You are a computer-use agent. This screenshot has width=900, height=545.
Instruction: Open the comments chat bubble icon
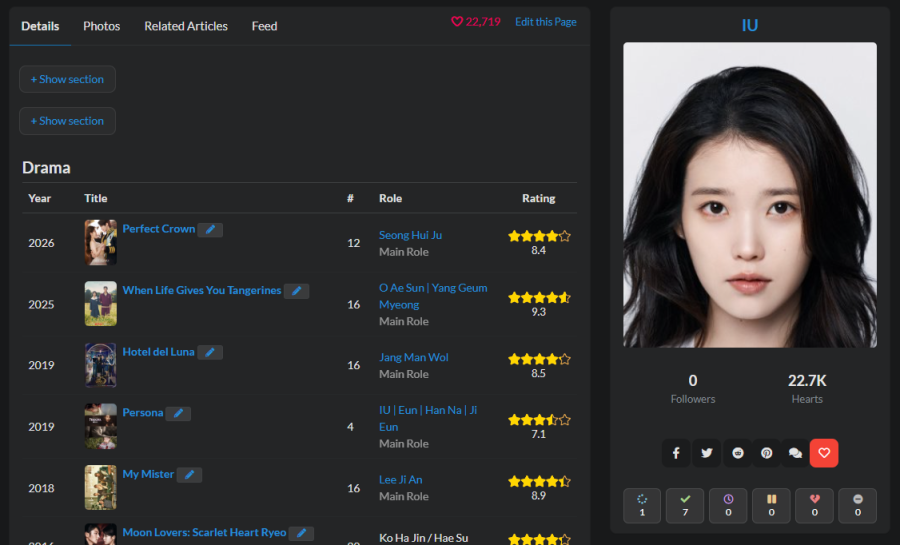click(795, 453)
